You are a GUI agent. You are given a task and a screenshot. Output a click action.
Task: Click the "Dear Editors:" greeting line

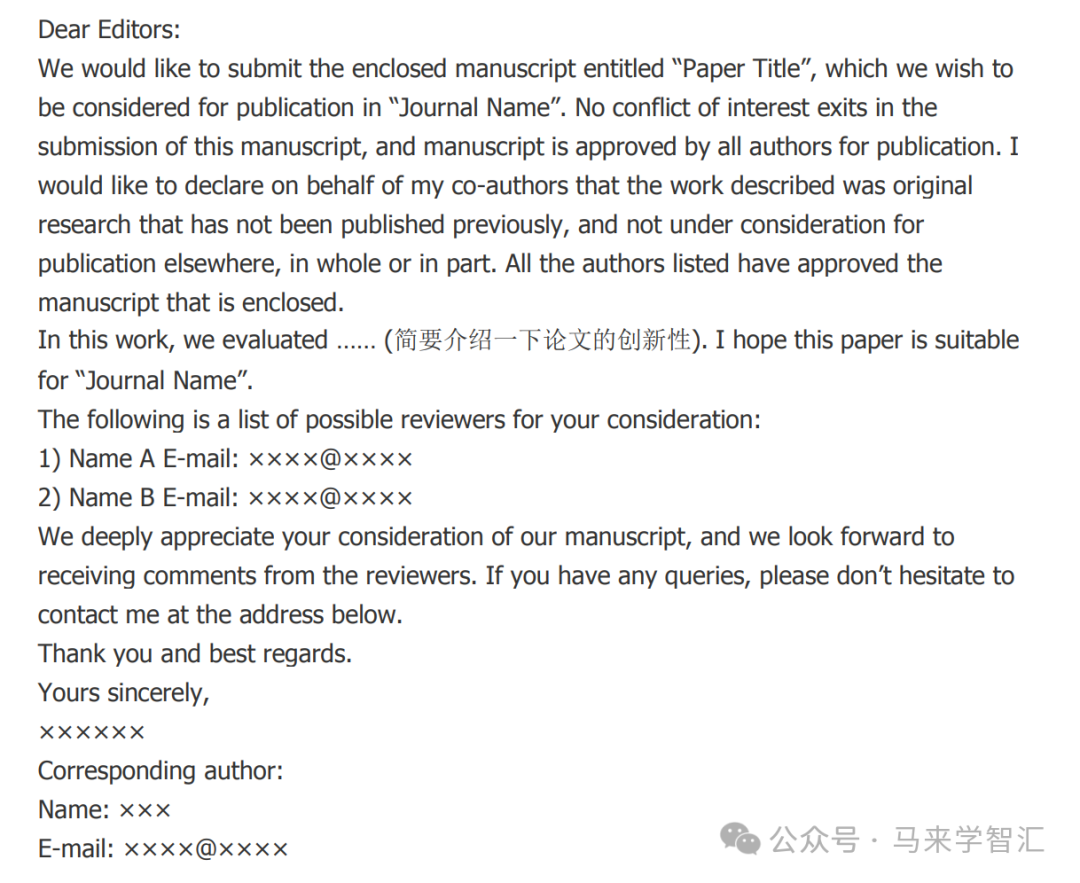coord(109,30)
